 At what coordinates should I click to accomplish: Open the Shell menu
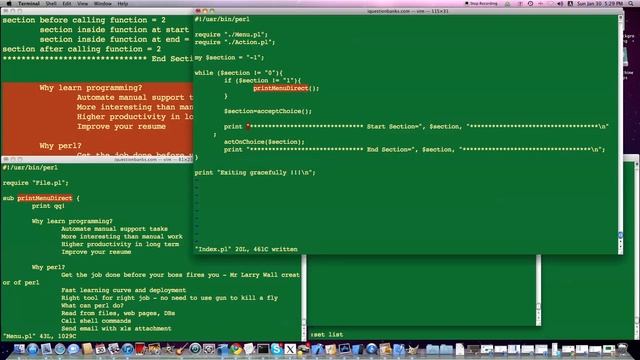[51, 4]
